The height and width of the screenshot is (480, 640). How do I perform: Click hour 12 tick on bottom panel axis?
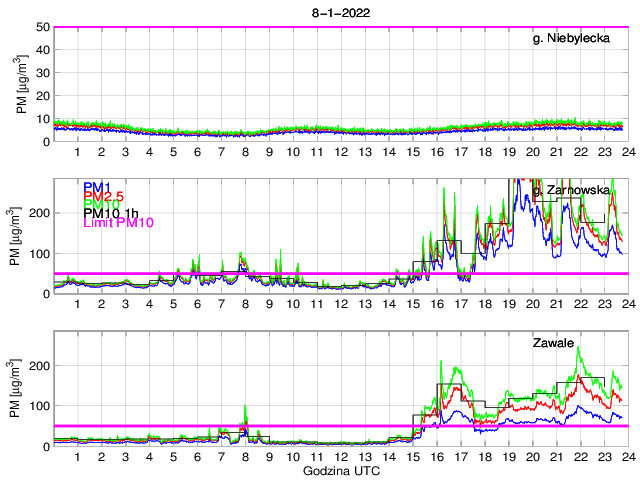pos(341,456)
